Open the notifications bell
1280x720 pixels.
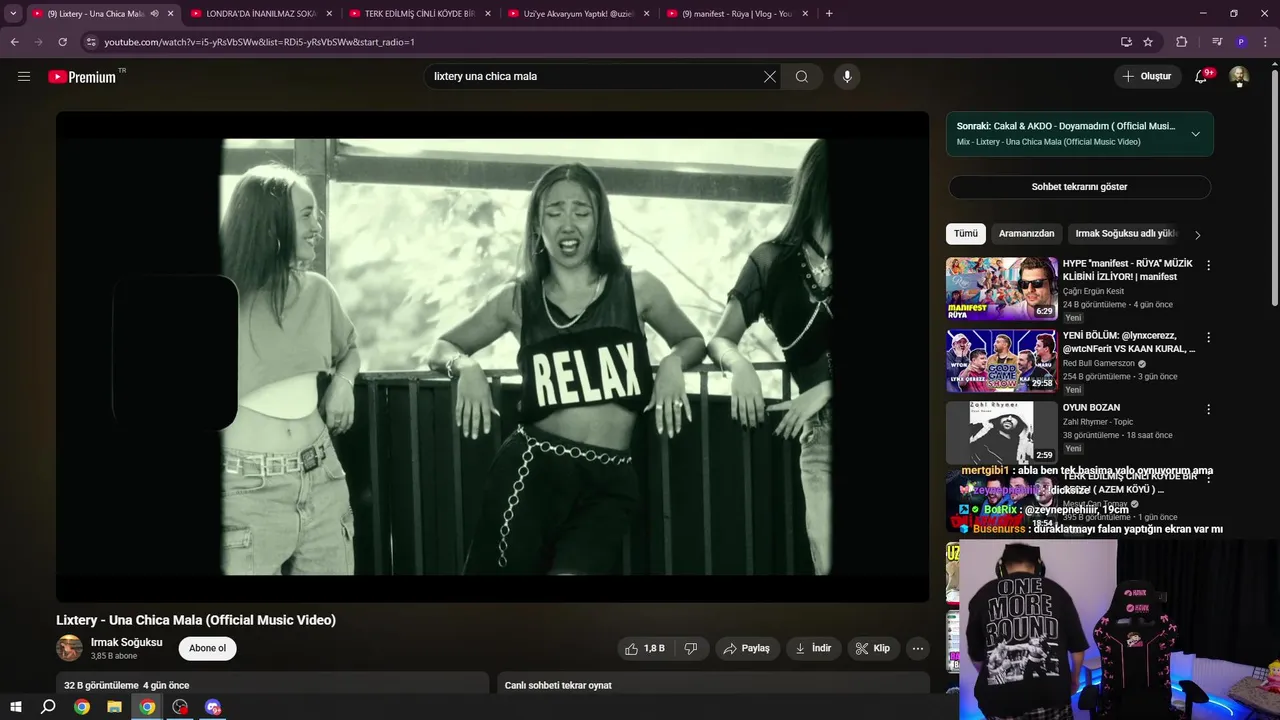click(1201, 76)
